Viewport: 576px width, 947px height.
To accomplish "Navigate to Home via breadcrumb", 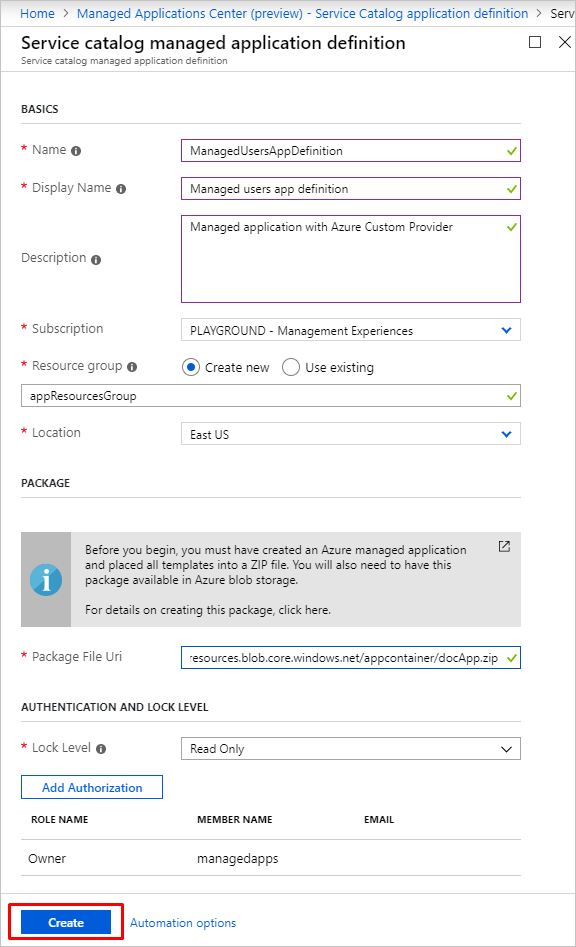I will click(38, 13).
